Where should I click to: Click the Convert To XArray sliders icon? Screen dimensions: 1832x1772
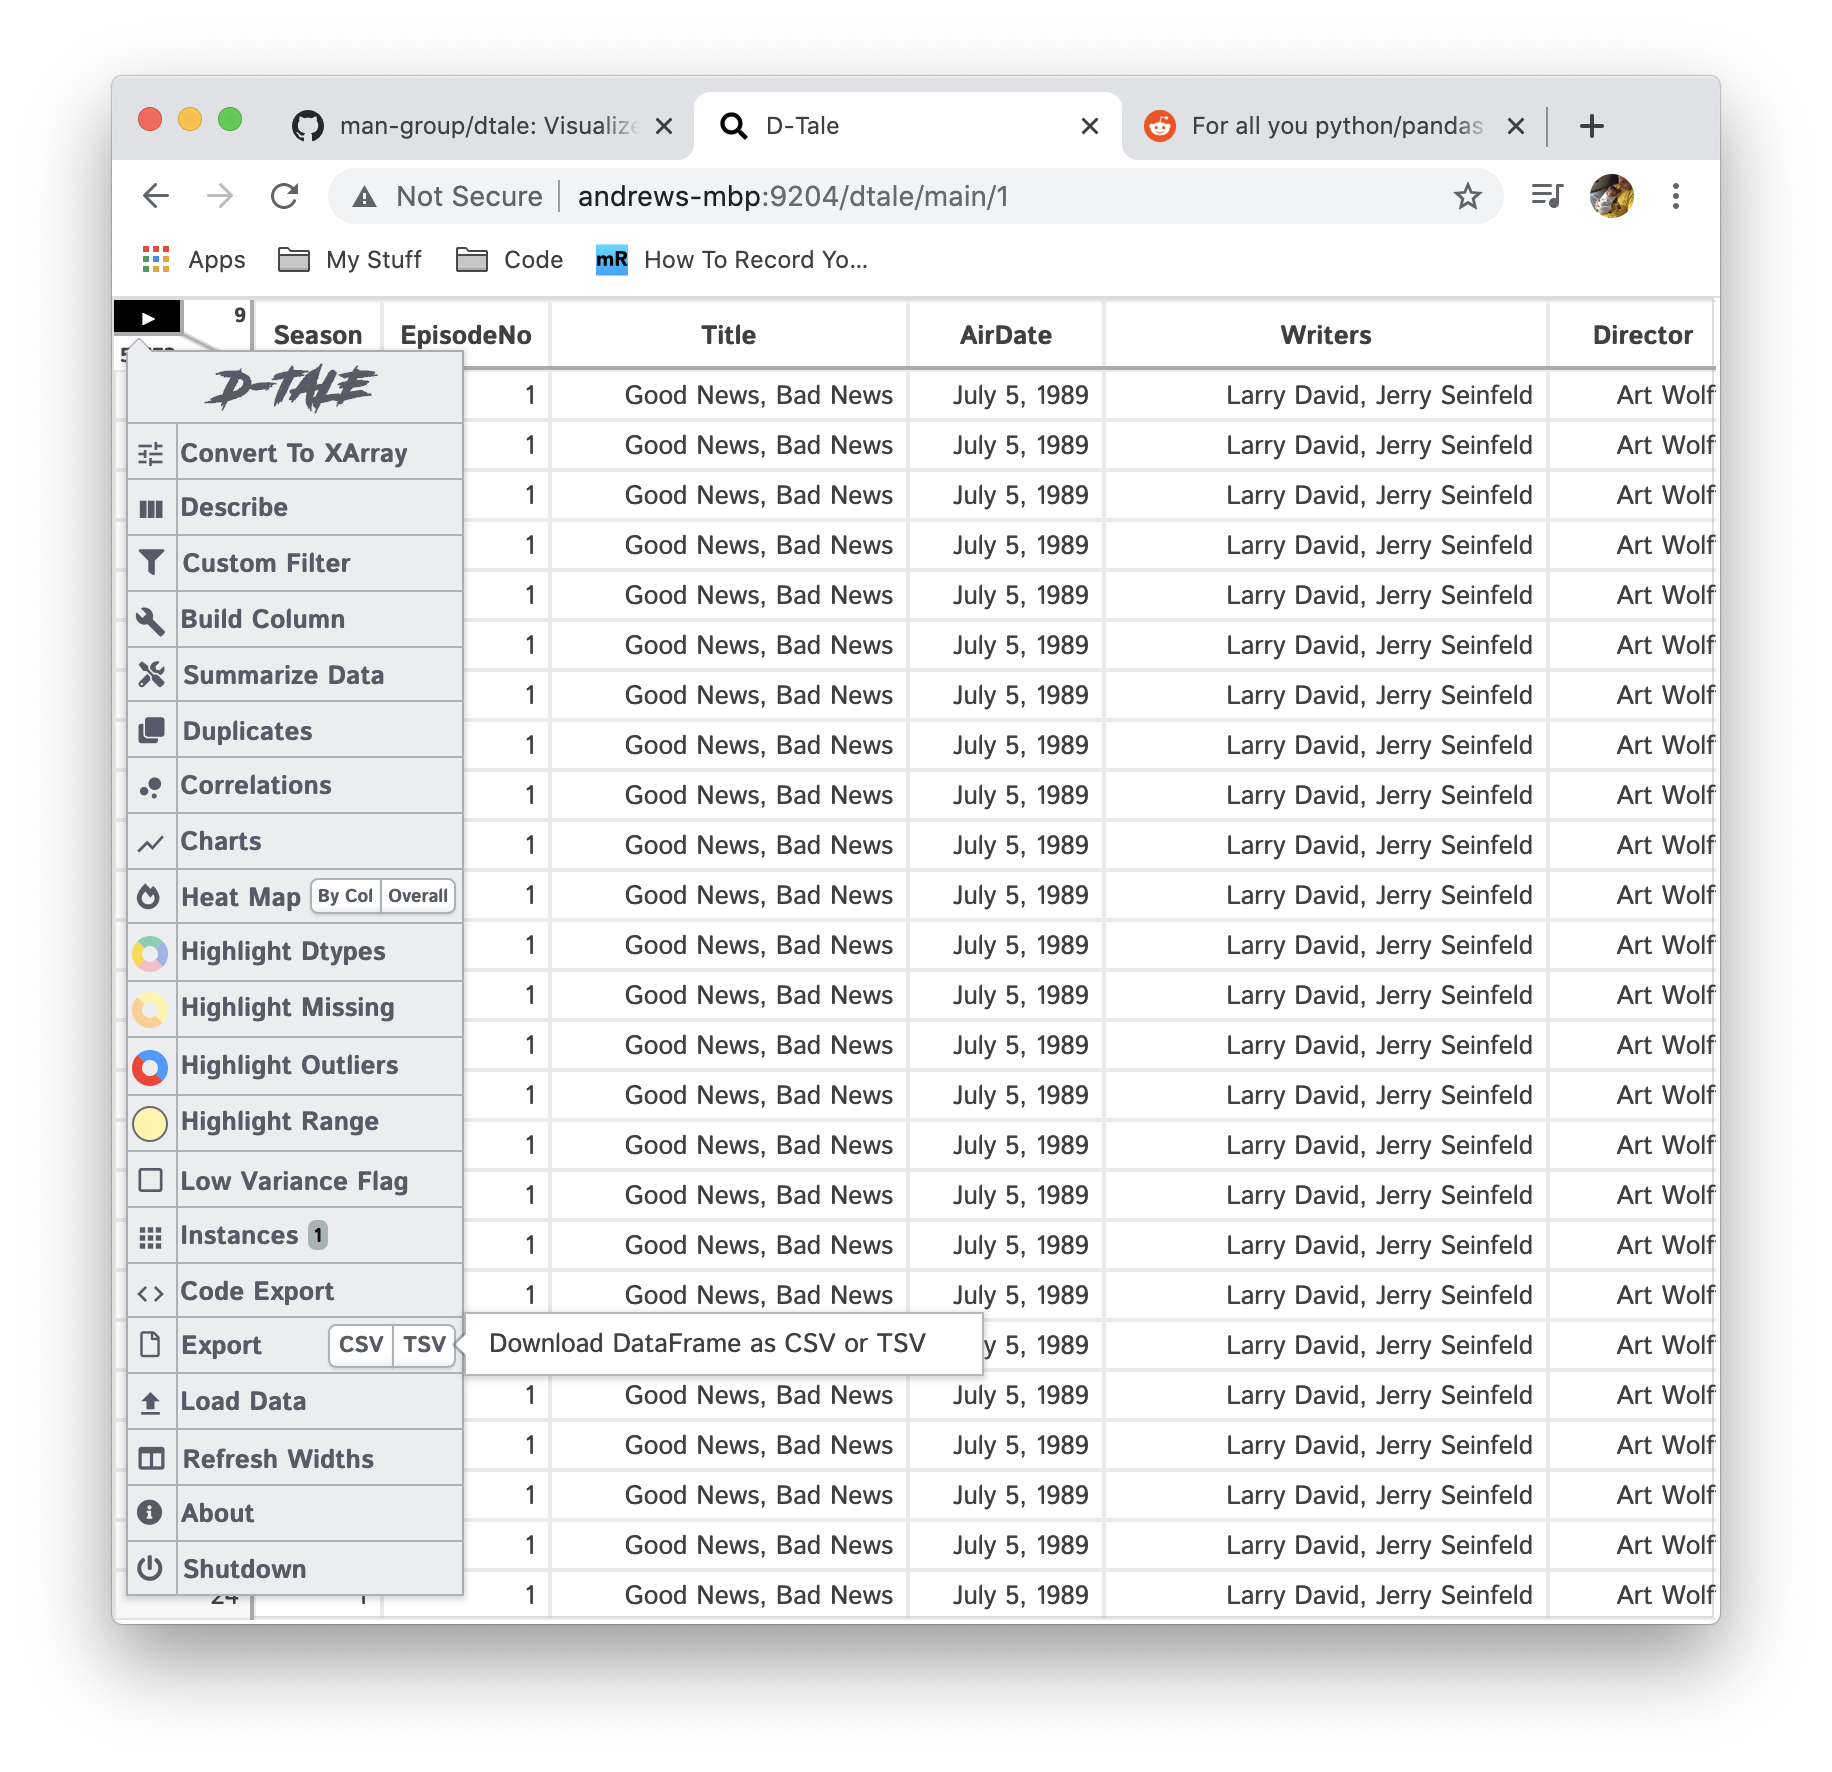pos(151,454)
